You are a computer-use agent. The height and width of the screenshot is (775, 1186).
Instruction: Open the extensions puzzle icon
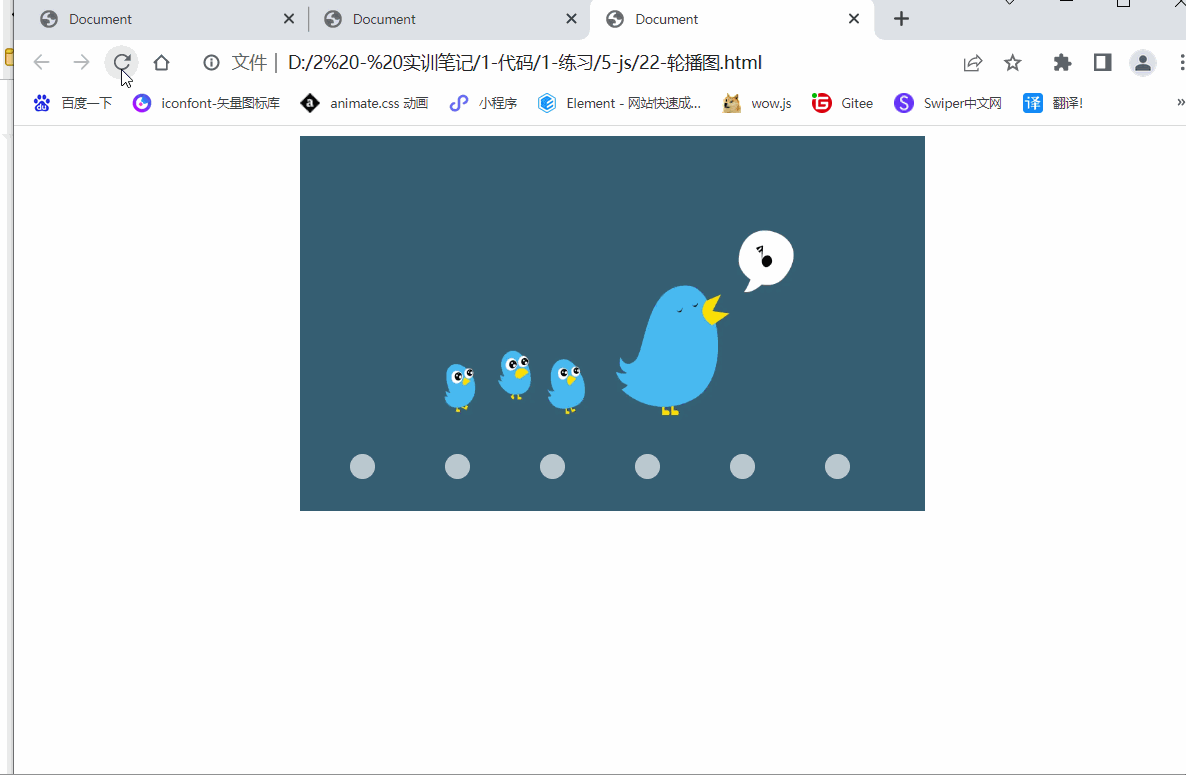[1062, 63]
